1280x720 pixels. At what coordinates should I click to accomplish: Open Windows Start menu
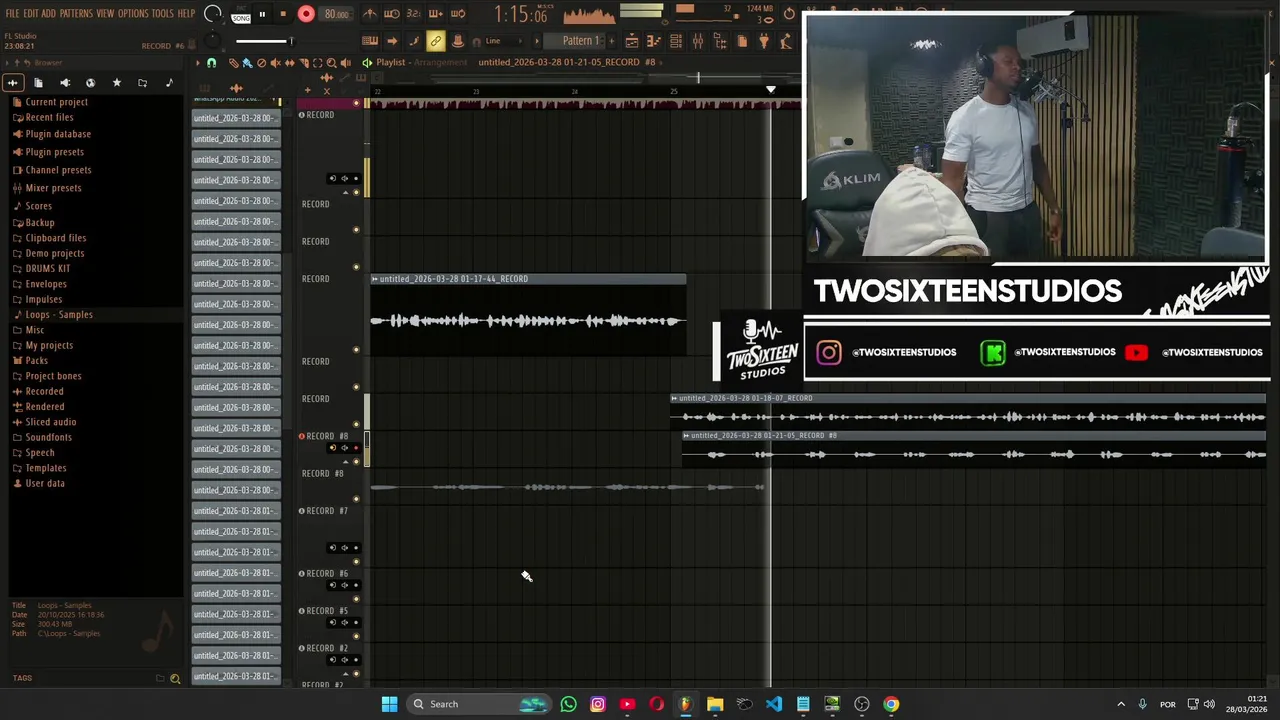coord(389,704)
